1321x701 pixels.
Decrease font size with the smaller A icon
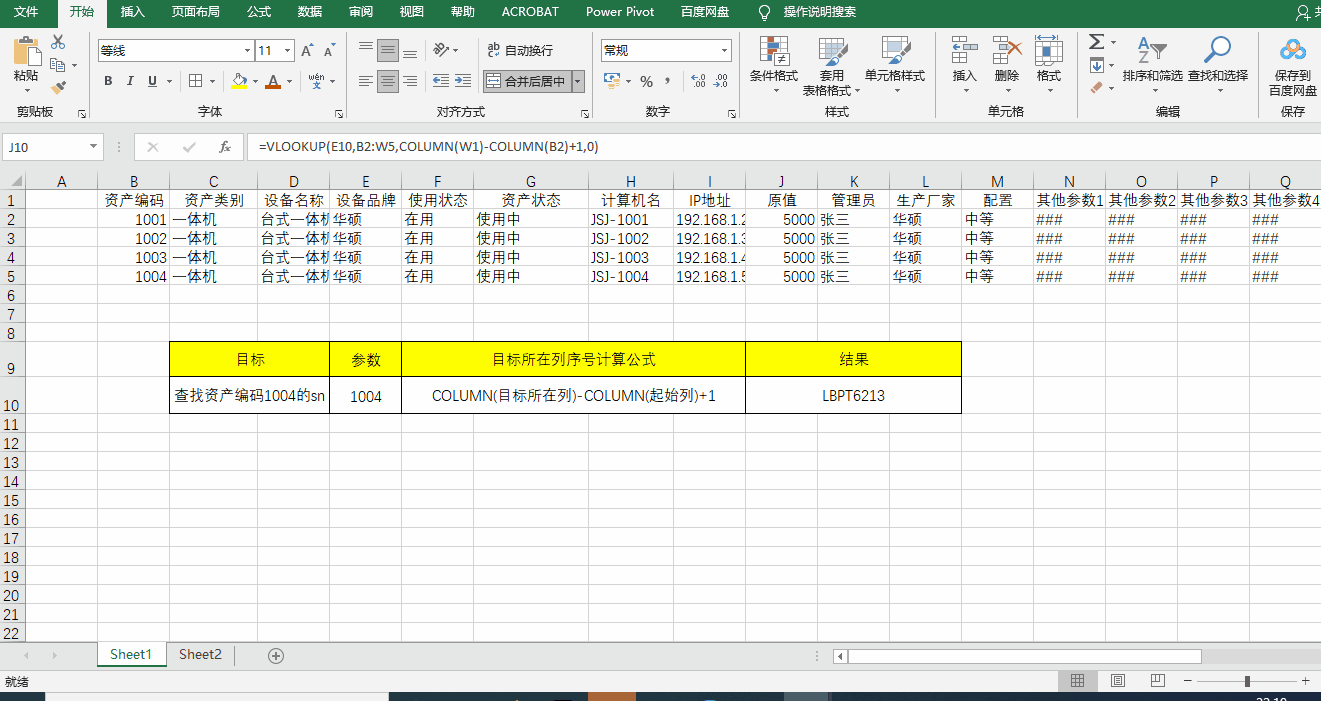(x=329, y=50)
